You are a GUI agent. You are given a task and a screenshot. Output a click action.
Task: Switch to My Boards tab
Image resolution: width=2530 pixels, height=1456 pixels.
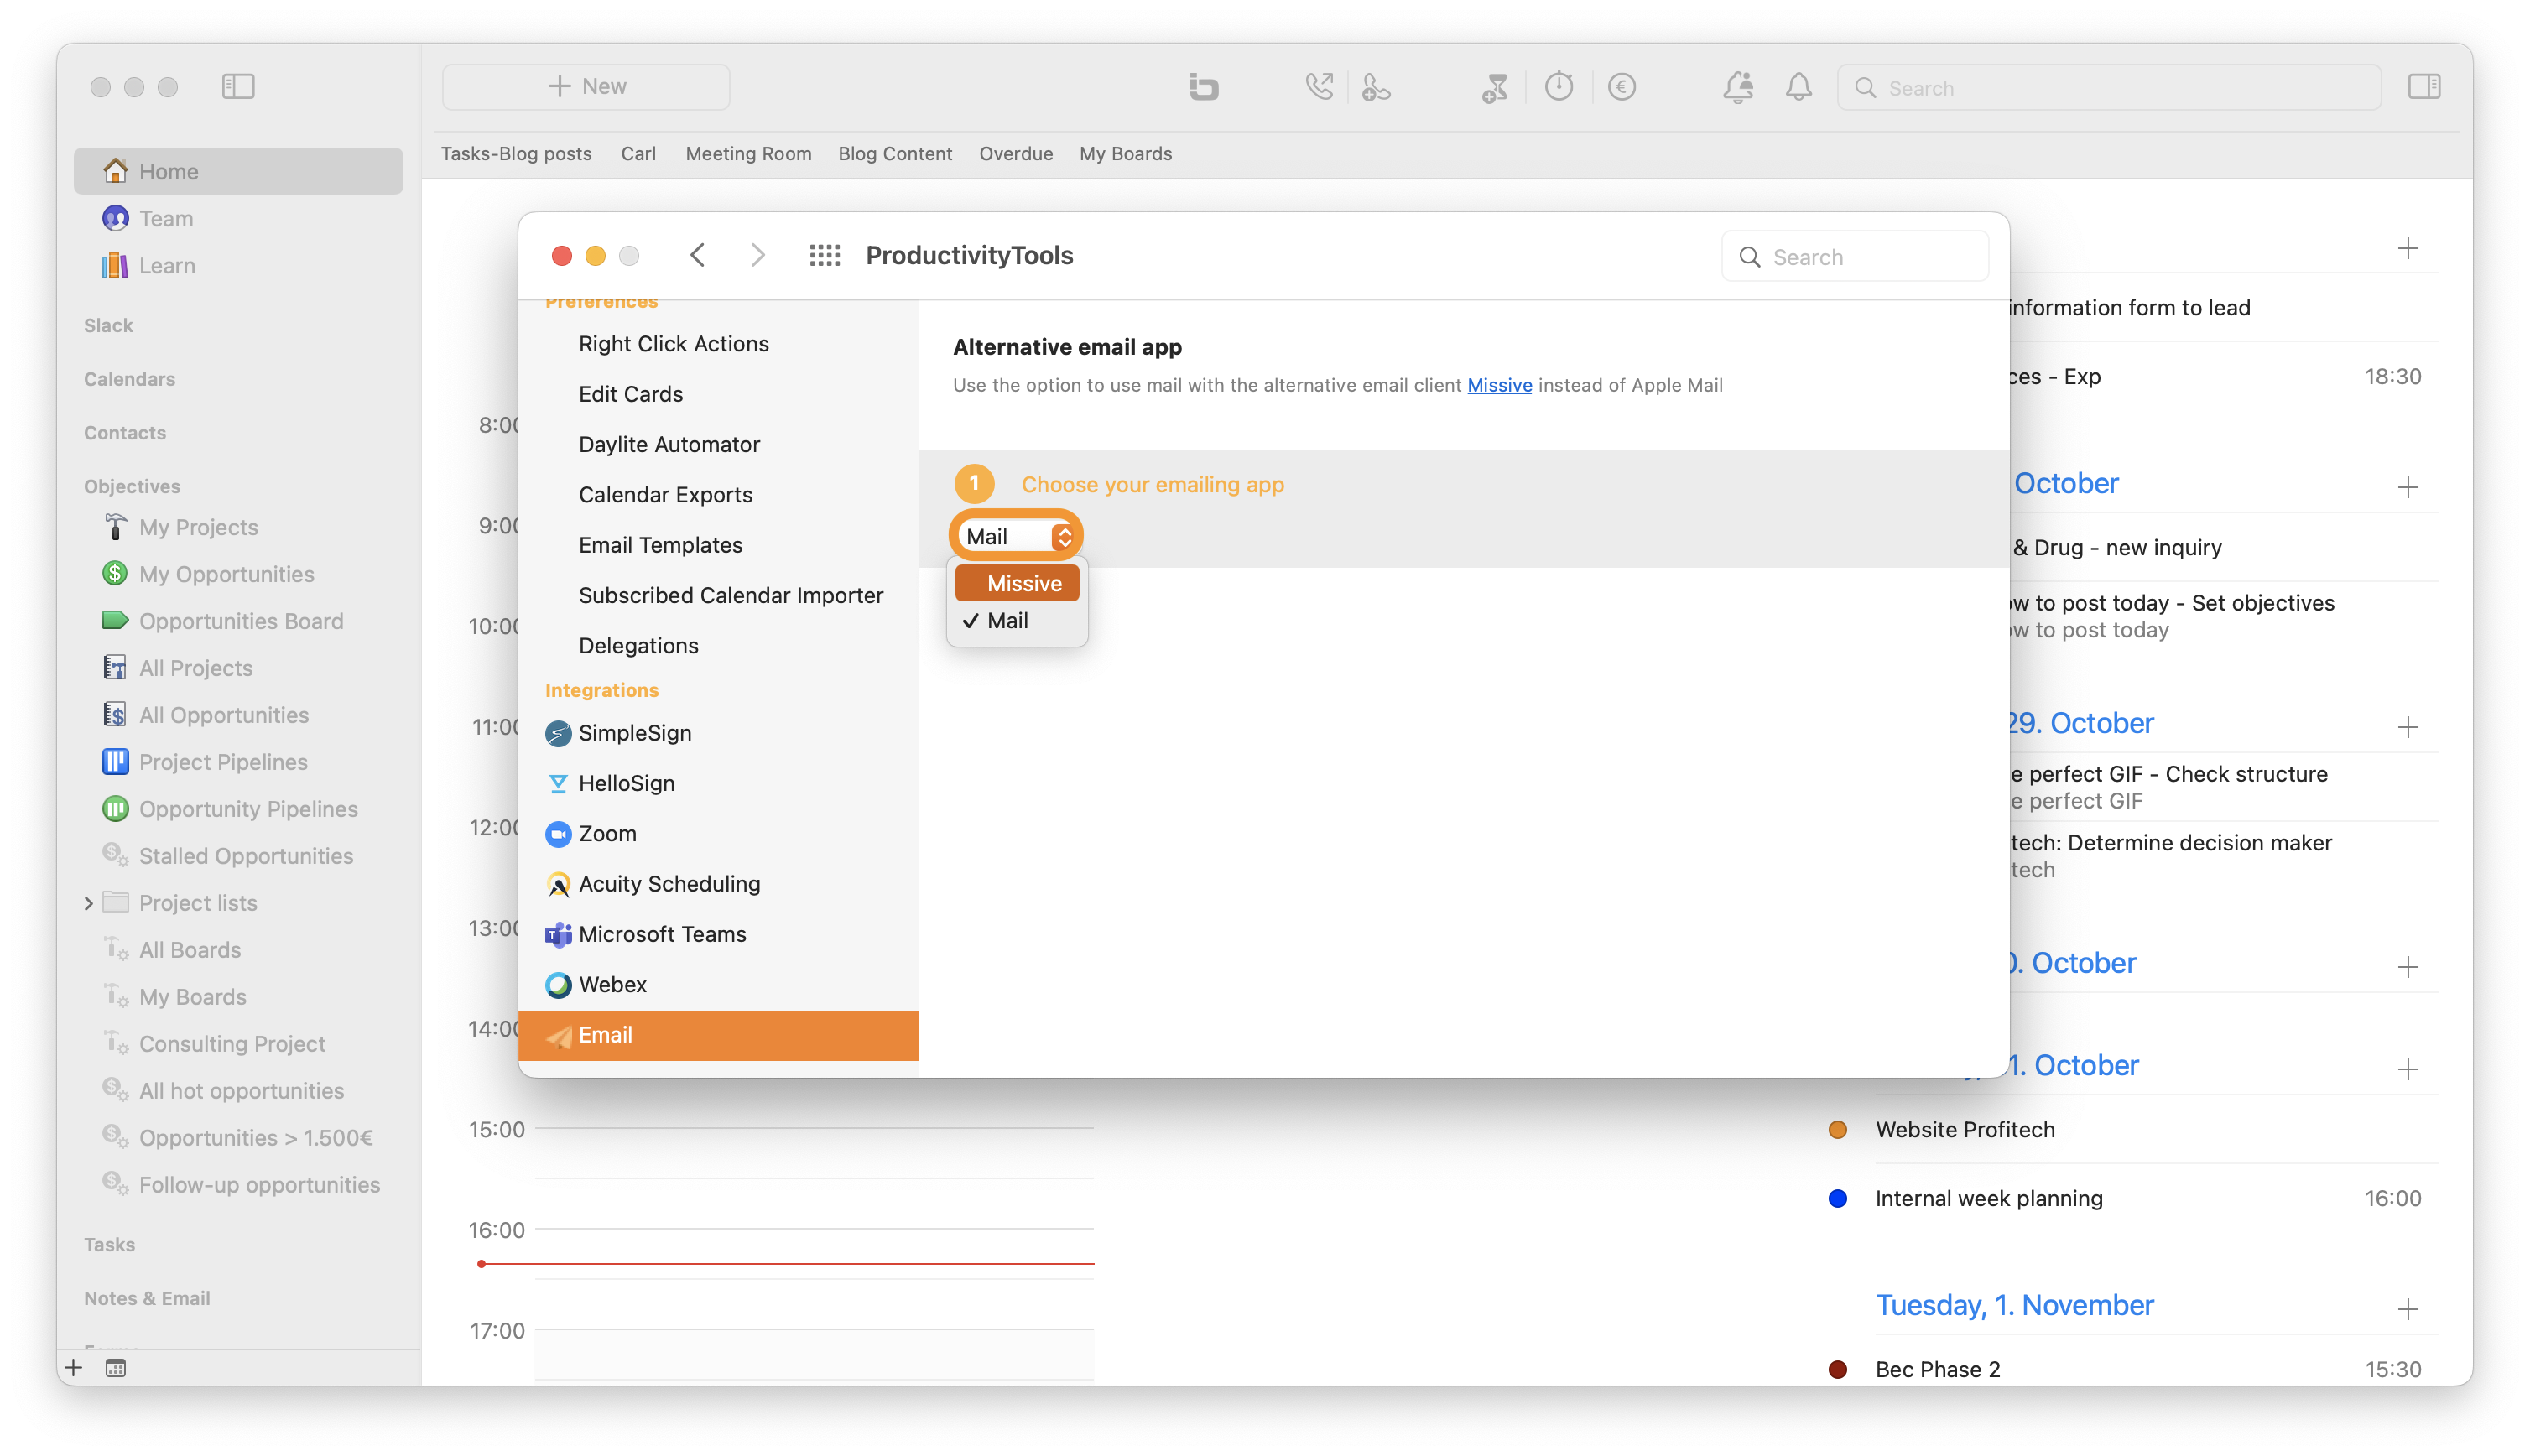click(1125, 153)
